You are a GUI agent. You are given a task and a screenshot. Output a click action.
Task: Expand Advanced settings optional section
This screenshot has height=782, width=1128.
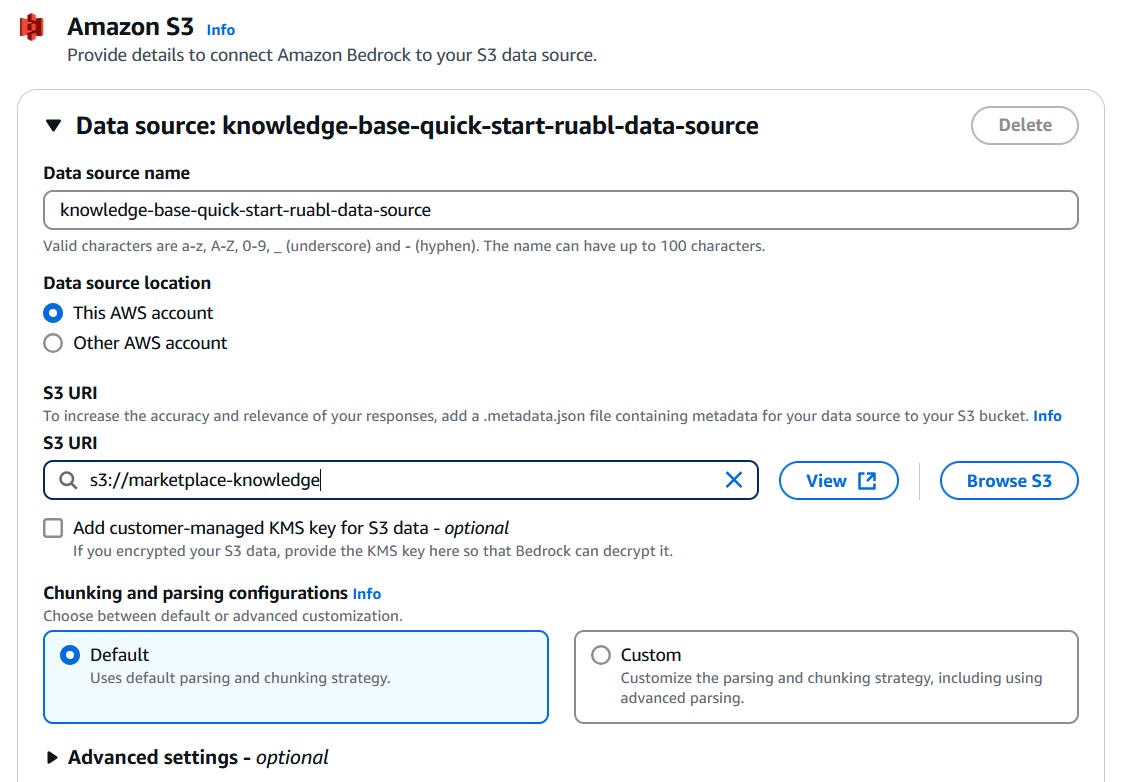click(x=52, y=758)
